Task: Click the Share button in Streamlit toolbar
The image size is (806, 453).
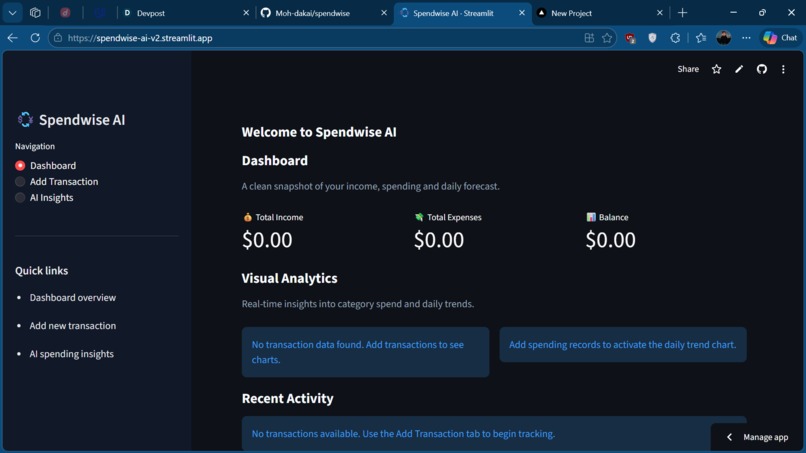Action: point(688,69)
